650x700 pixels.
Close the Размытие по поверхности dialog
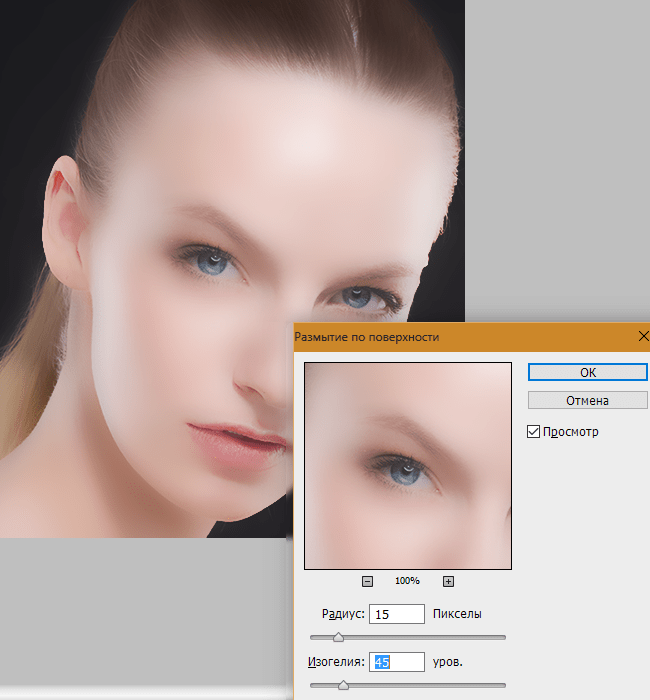(x=641, y=337)
